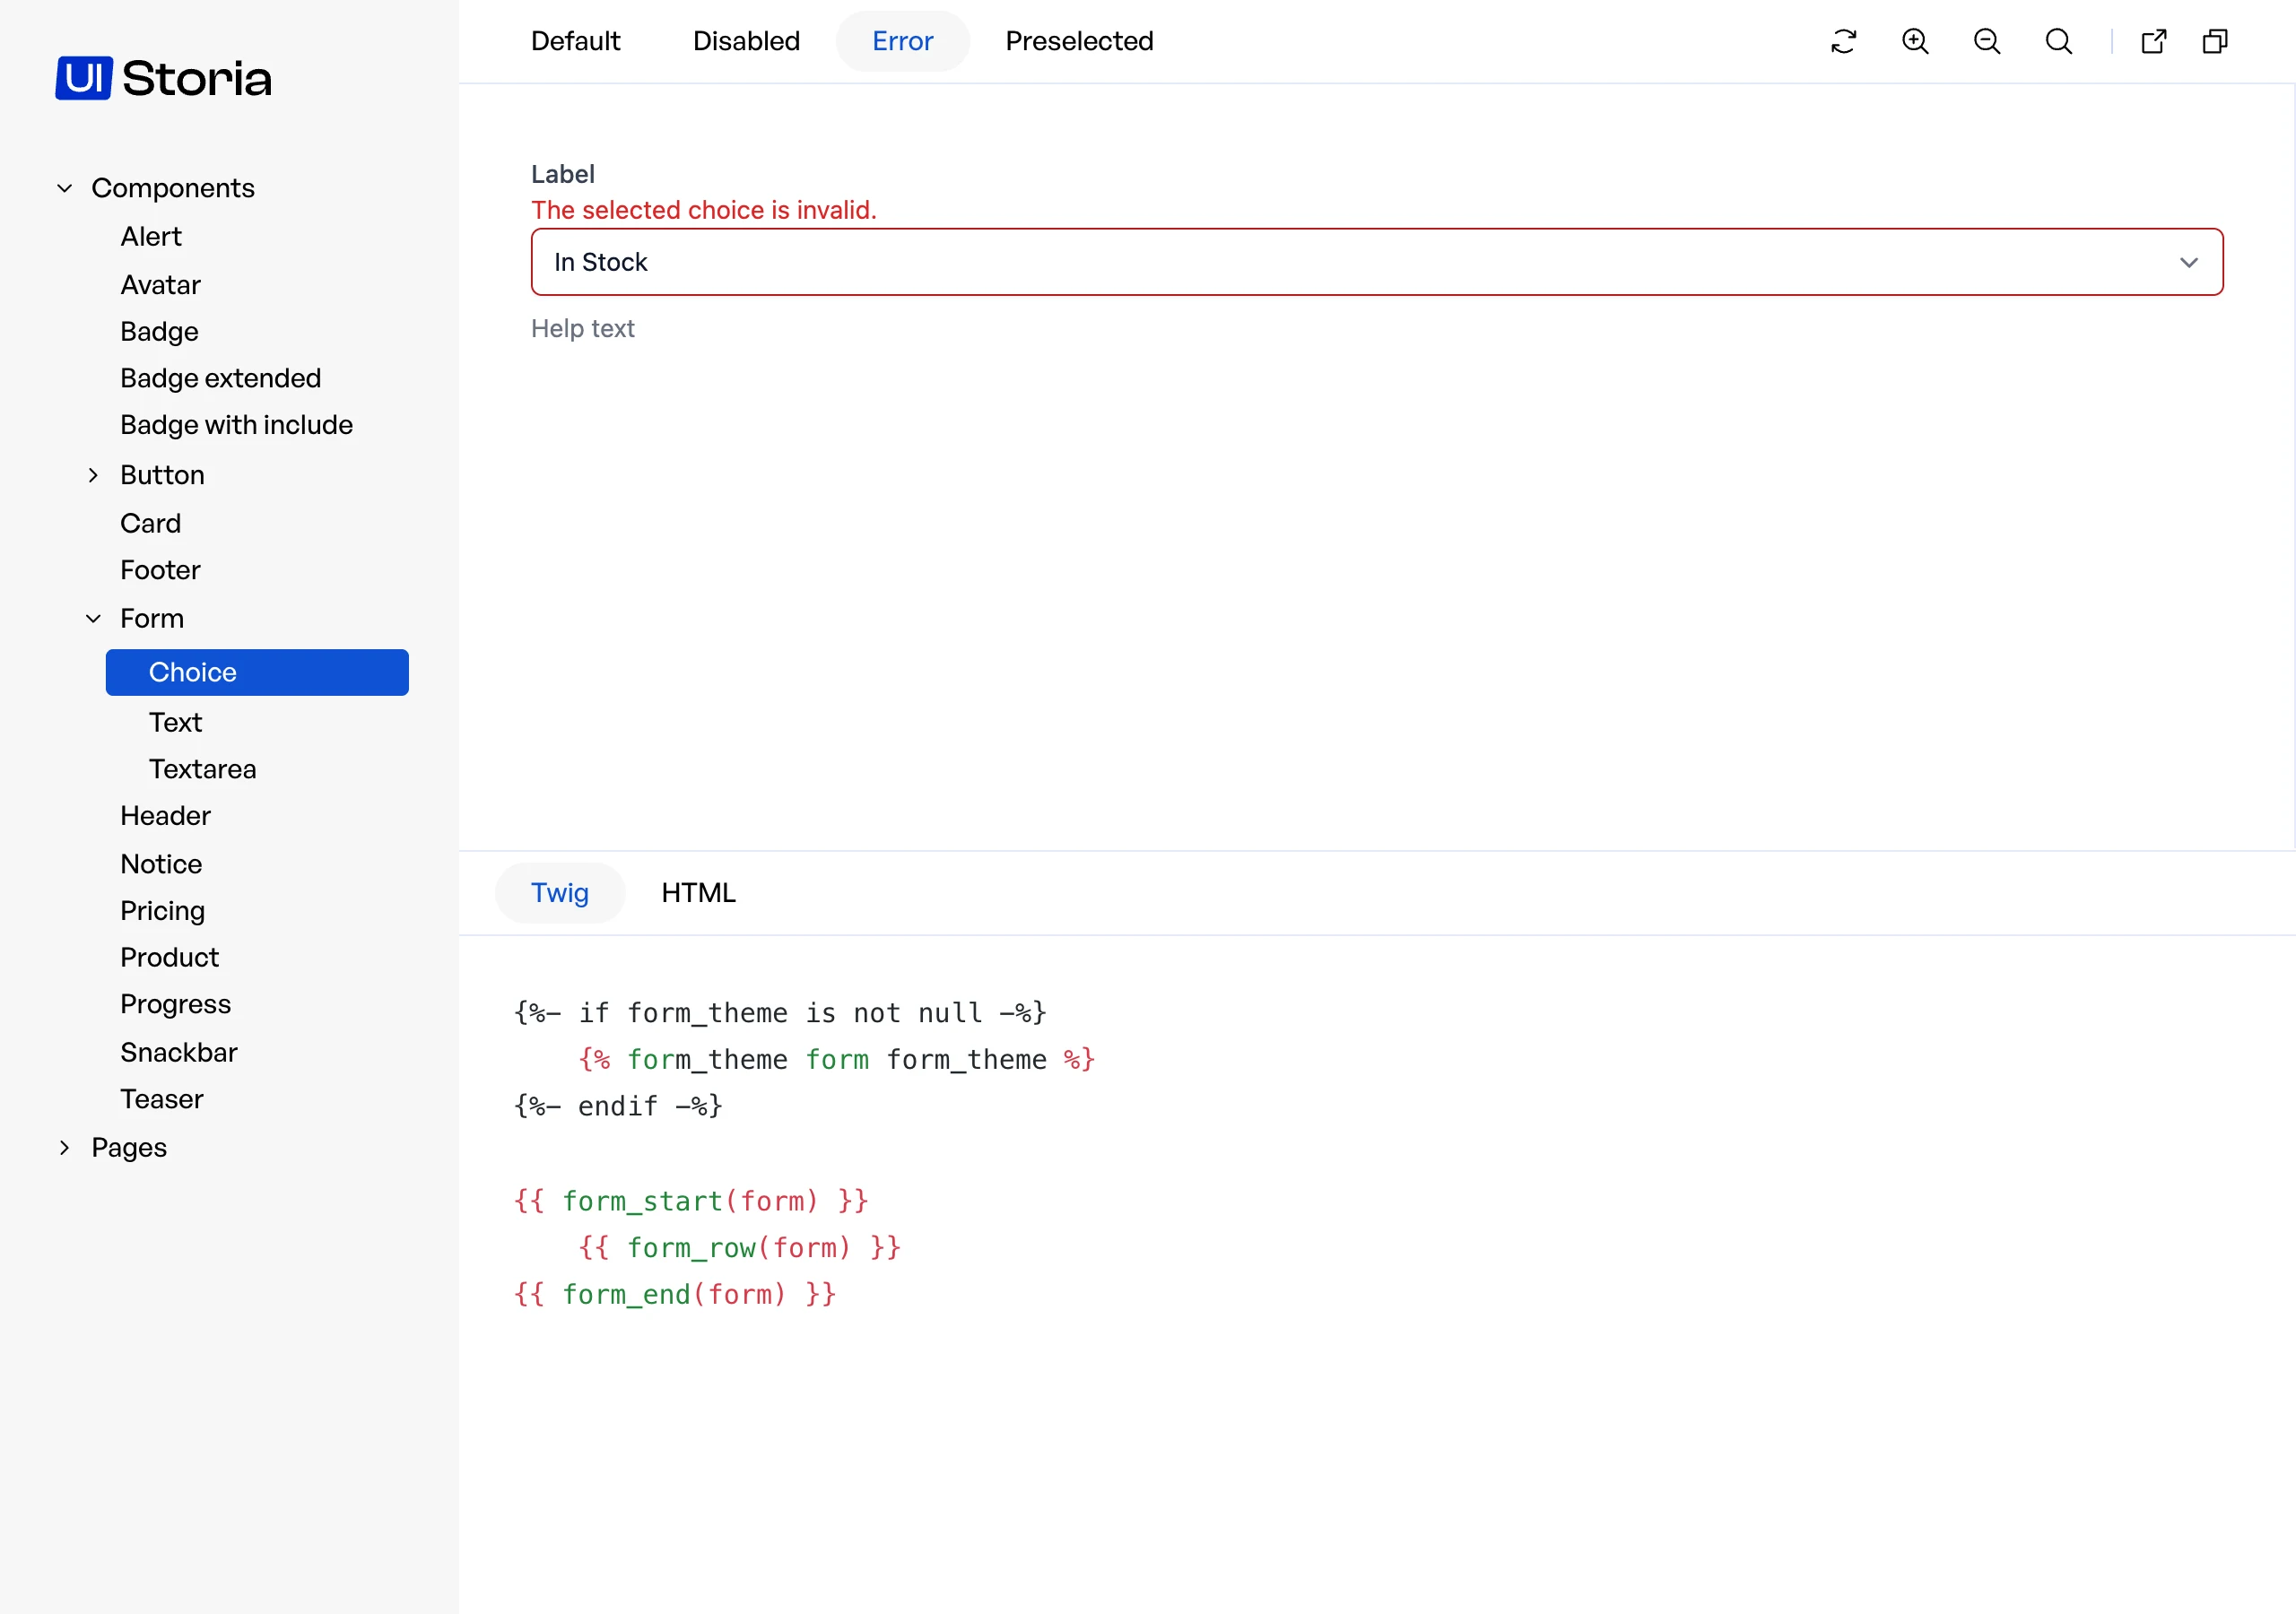
Task: Select the Pricing component
Action: pos(163,911)
